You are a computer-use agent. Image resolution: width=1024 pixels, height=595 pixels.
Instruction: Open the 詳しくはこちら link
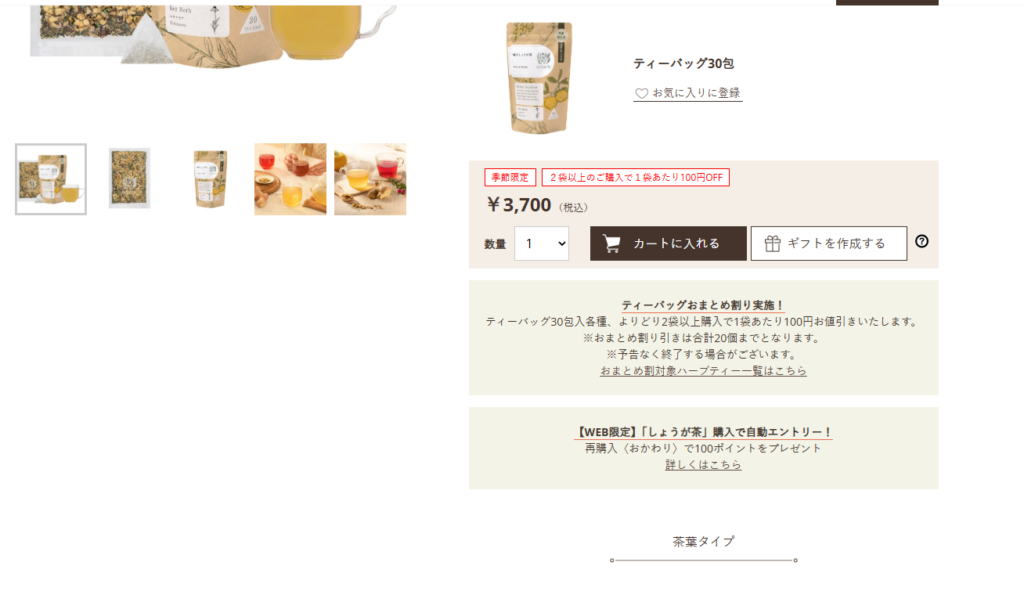click(x=703, y=465)
